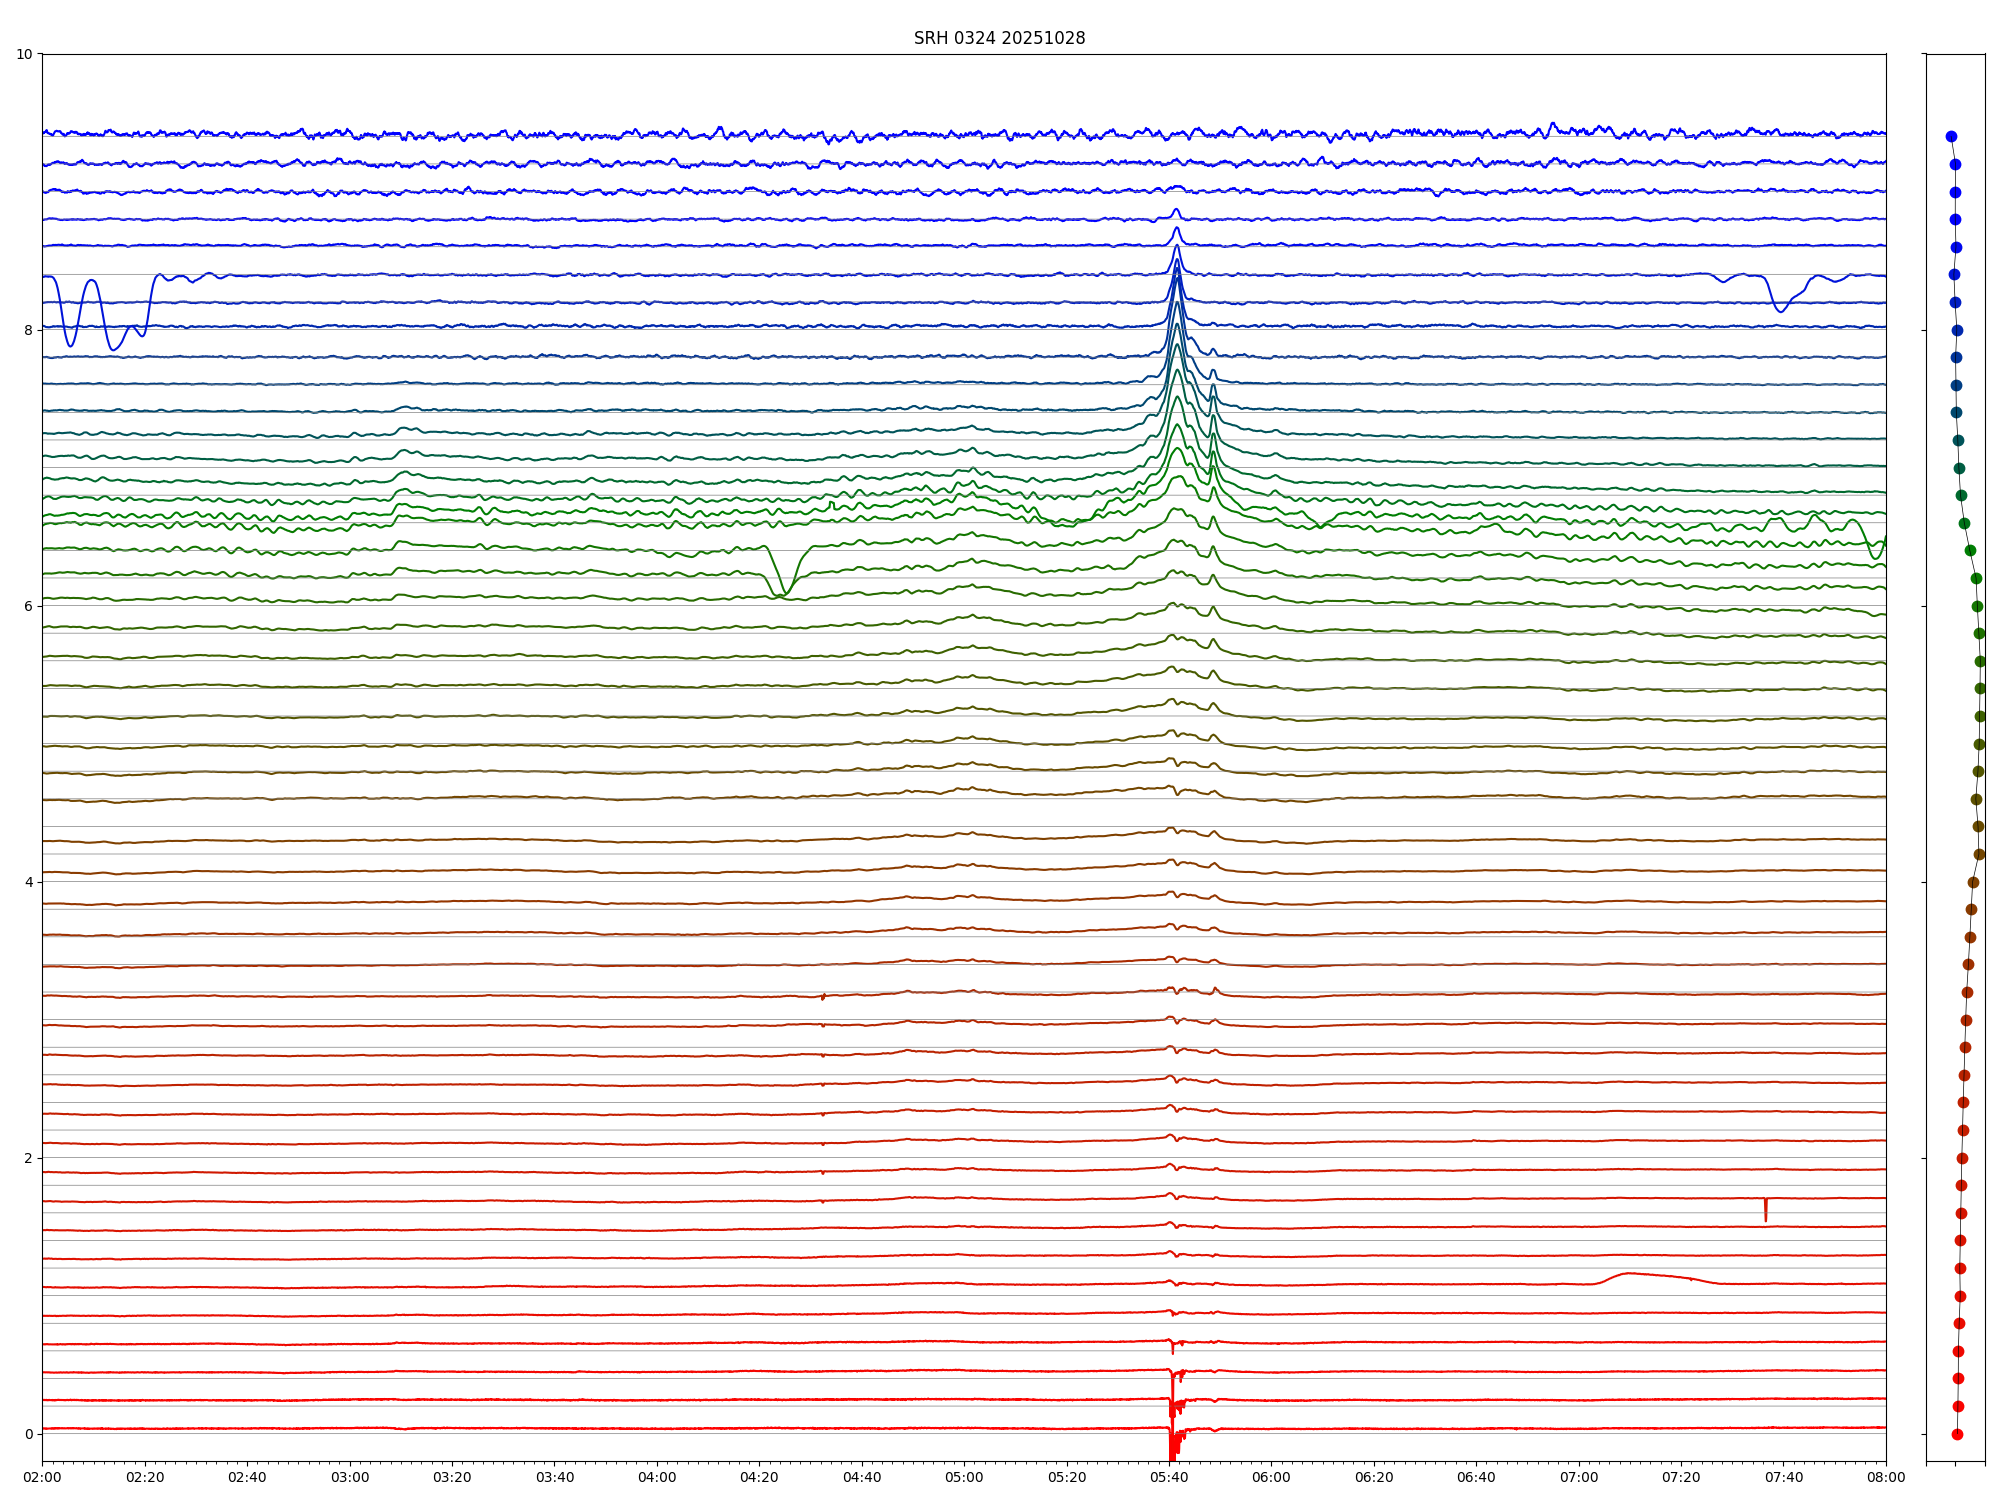The height and width of the screenshot is (1500, 2000).
Task: Click the 08:00 time axis label
Action: pos(1886,1478)
